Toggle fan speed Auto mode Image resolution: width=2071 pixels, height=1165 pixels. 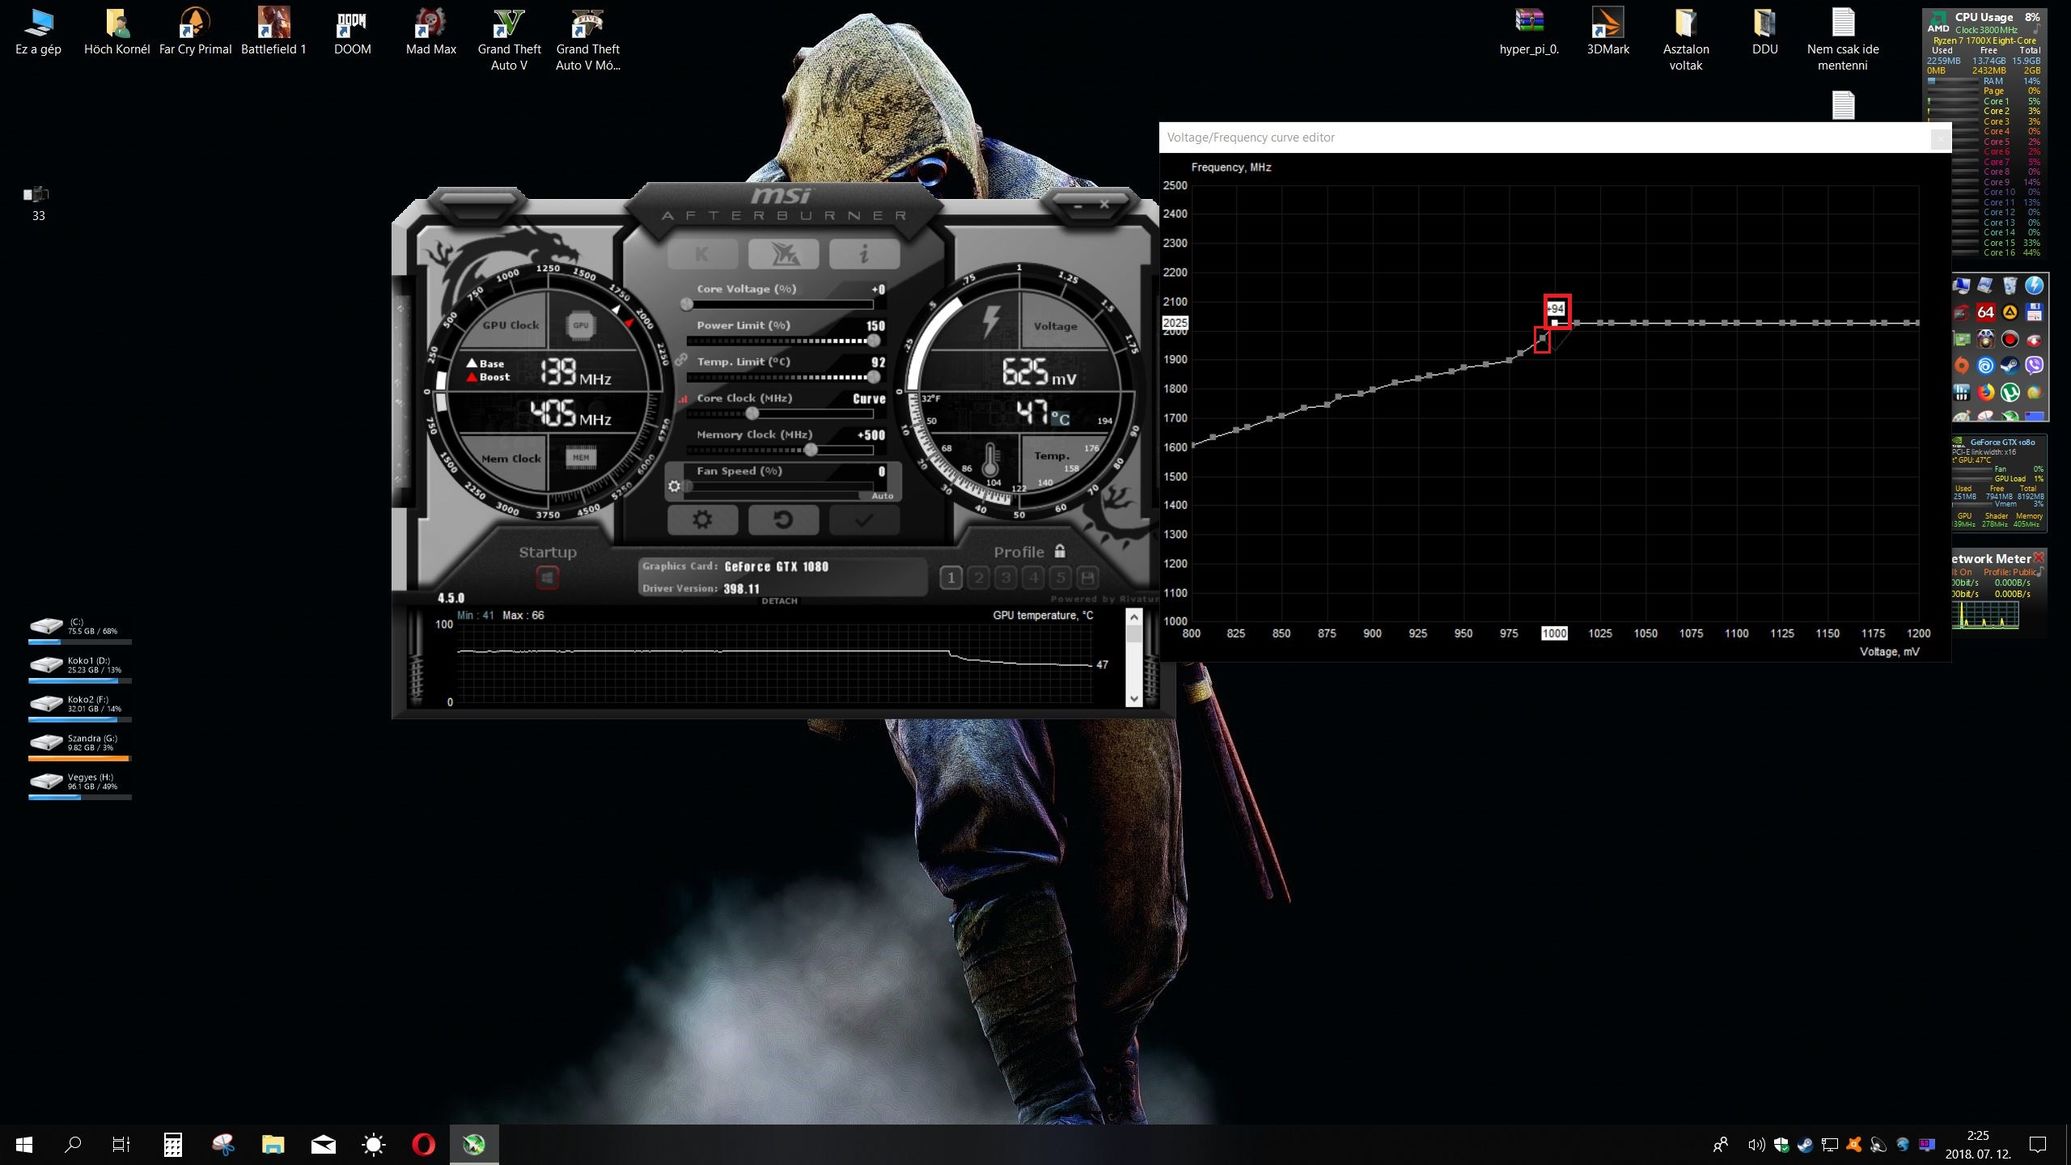(x=882, y=496)
